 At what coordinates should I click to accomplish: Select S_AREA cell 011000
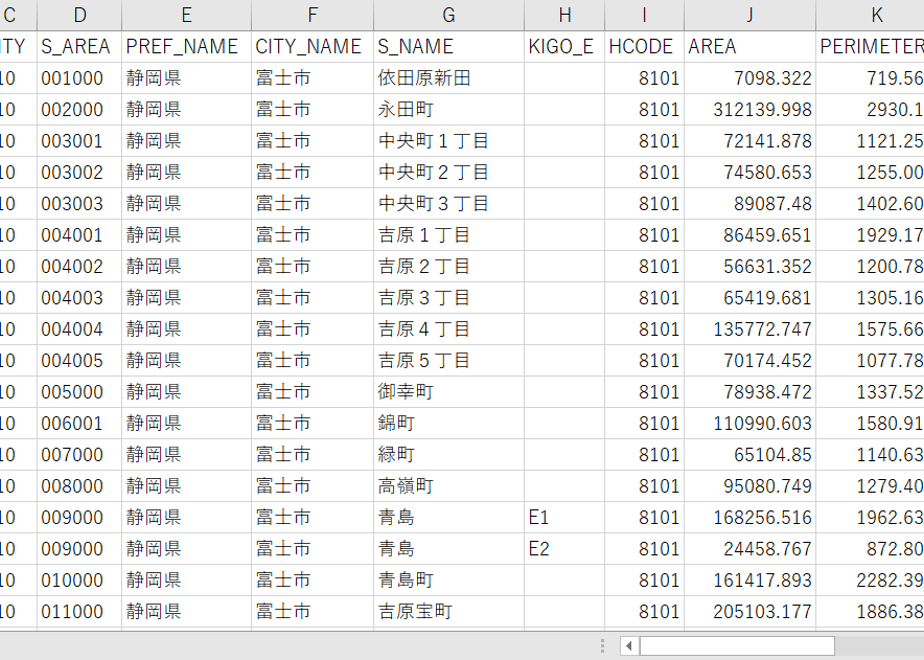coord(80,612)
